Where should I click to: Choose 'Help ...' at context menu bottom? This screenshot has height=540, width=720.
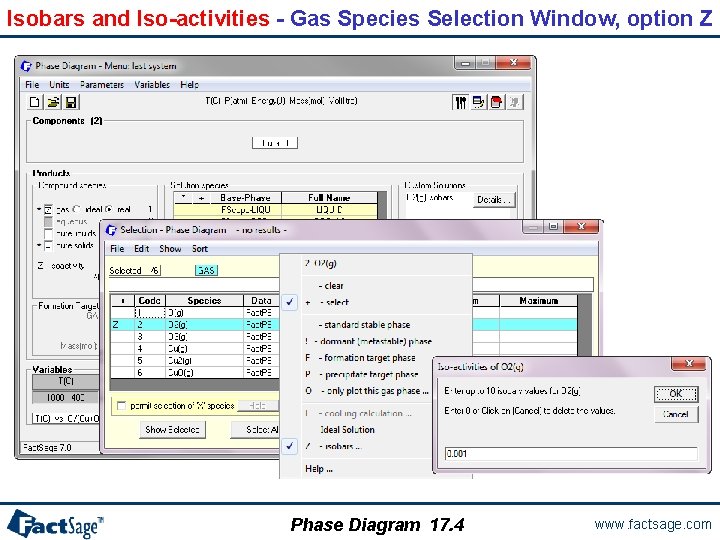tap(319, 469)
